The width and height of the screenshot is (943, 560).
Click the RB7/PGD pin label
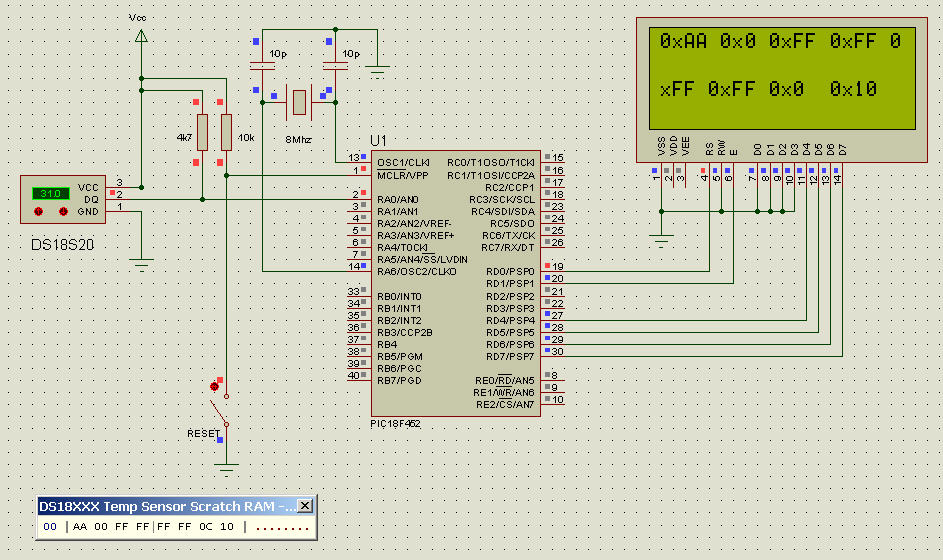tap(399, 381)
